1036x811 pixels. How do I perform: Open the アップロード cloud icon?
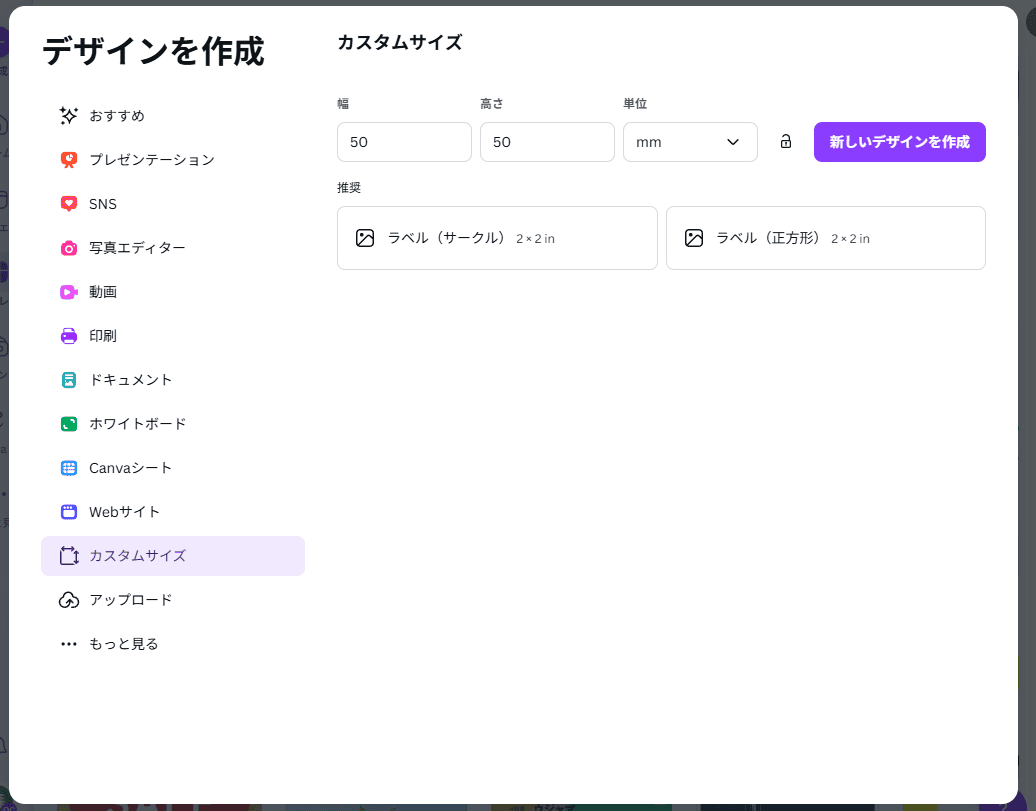[68, 599]
